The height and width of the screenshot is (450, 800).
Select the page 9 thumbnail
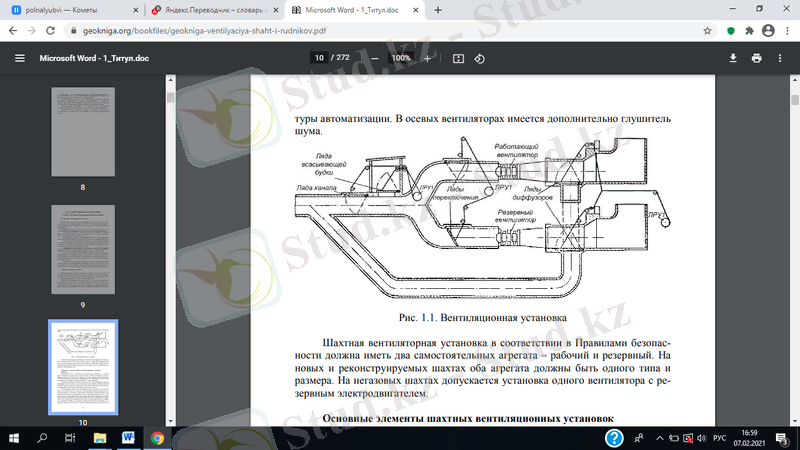[83, 249]
